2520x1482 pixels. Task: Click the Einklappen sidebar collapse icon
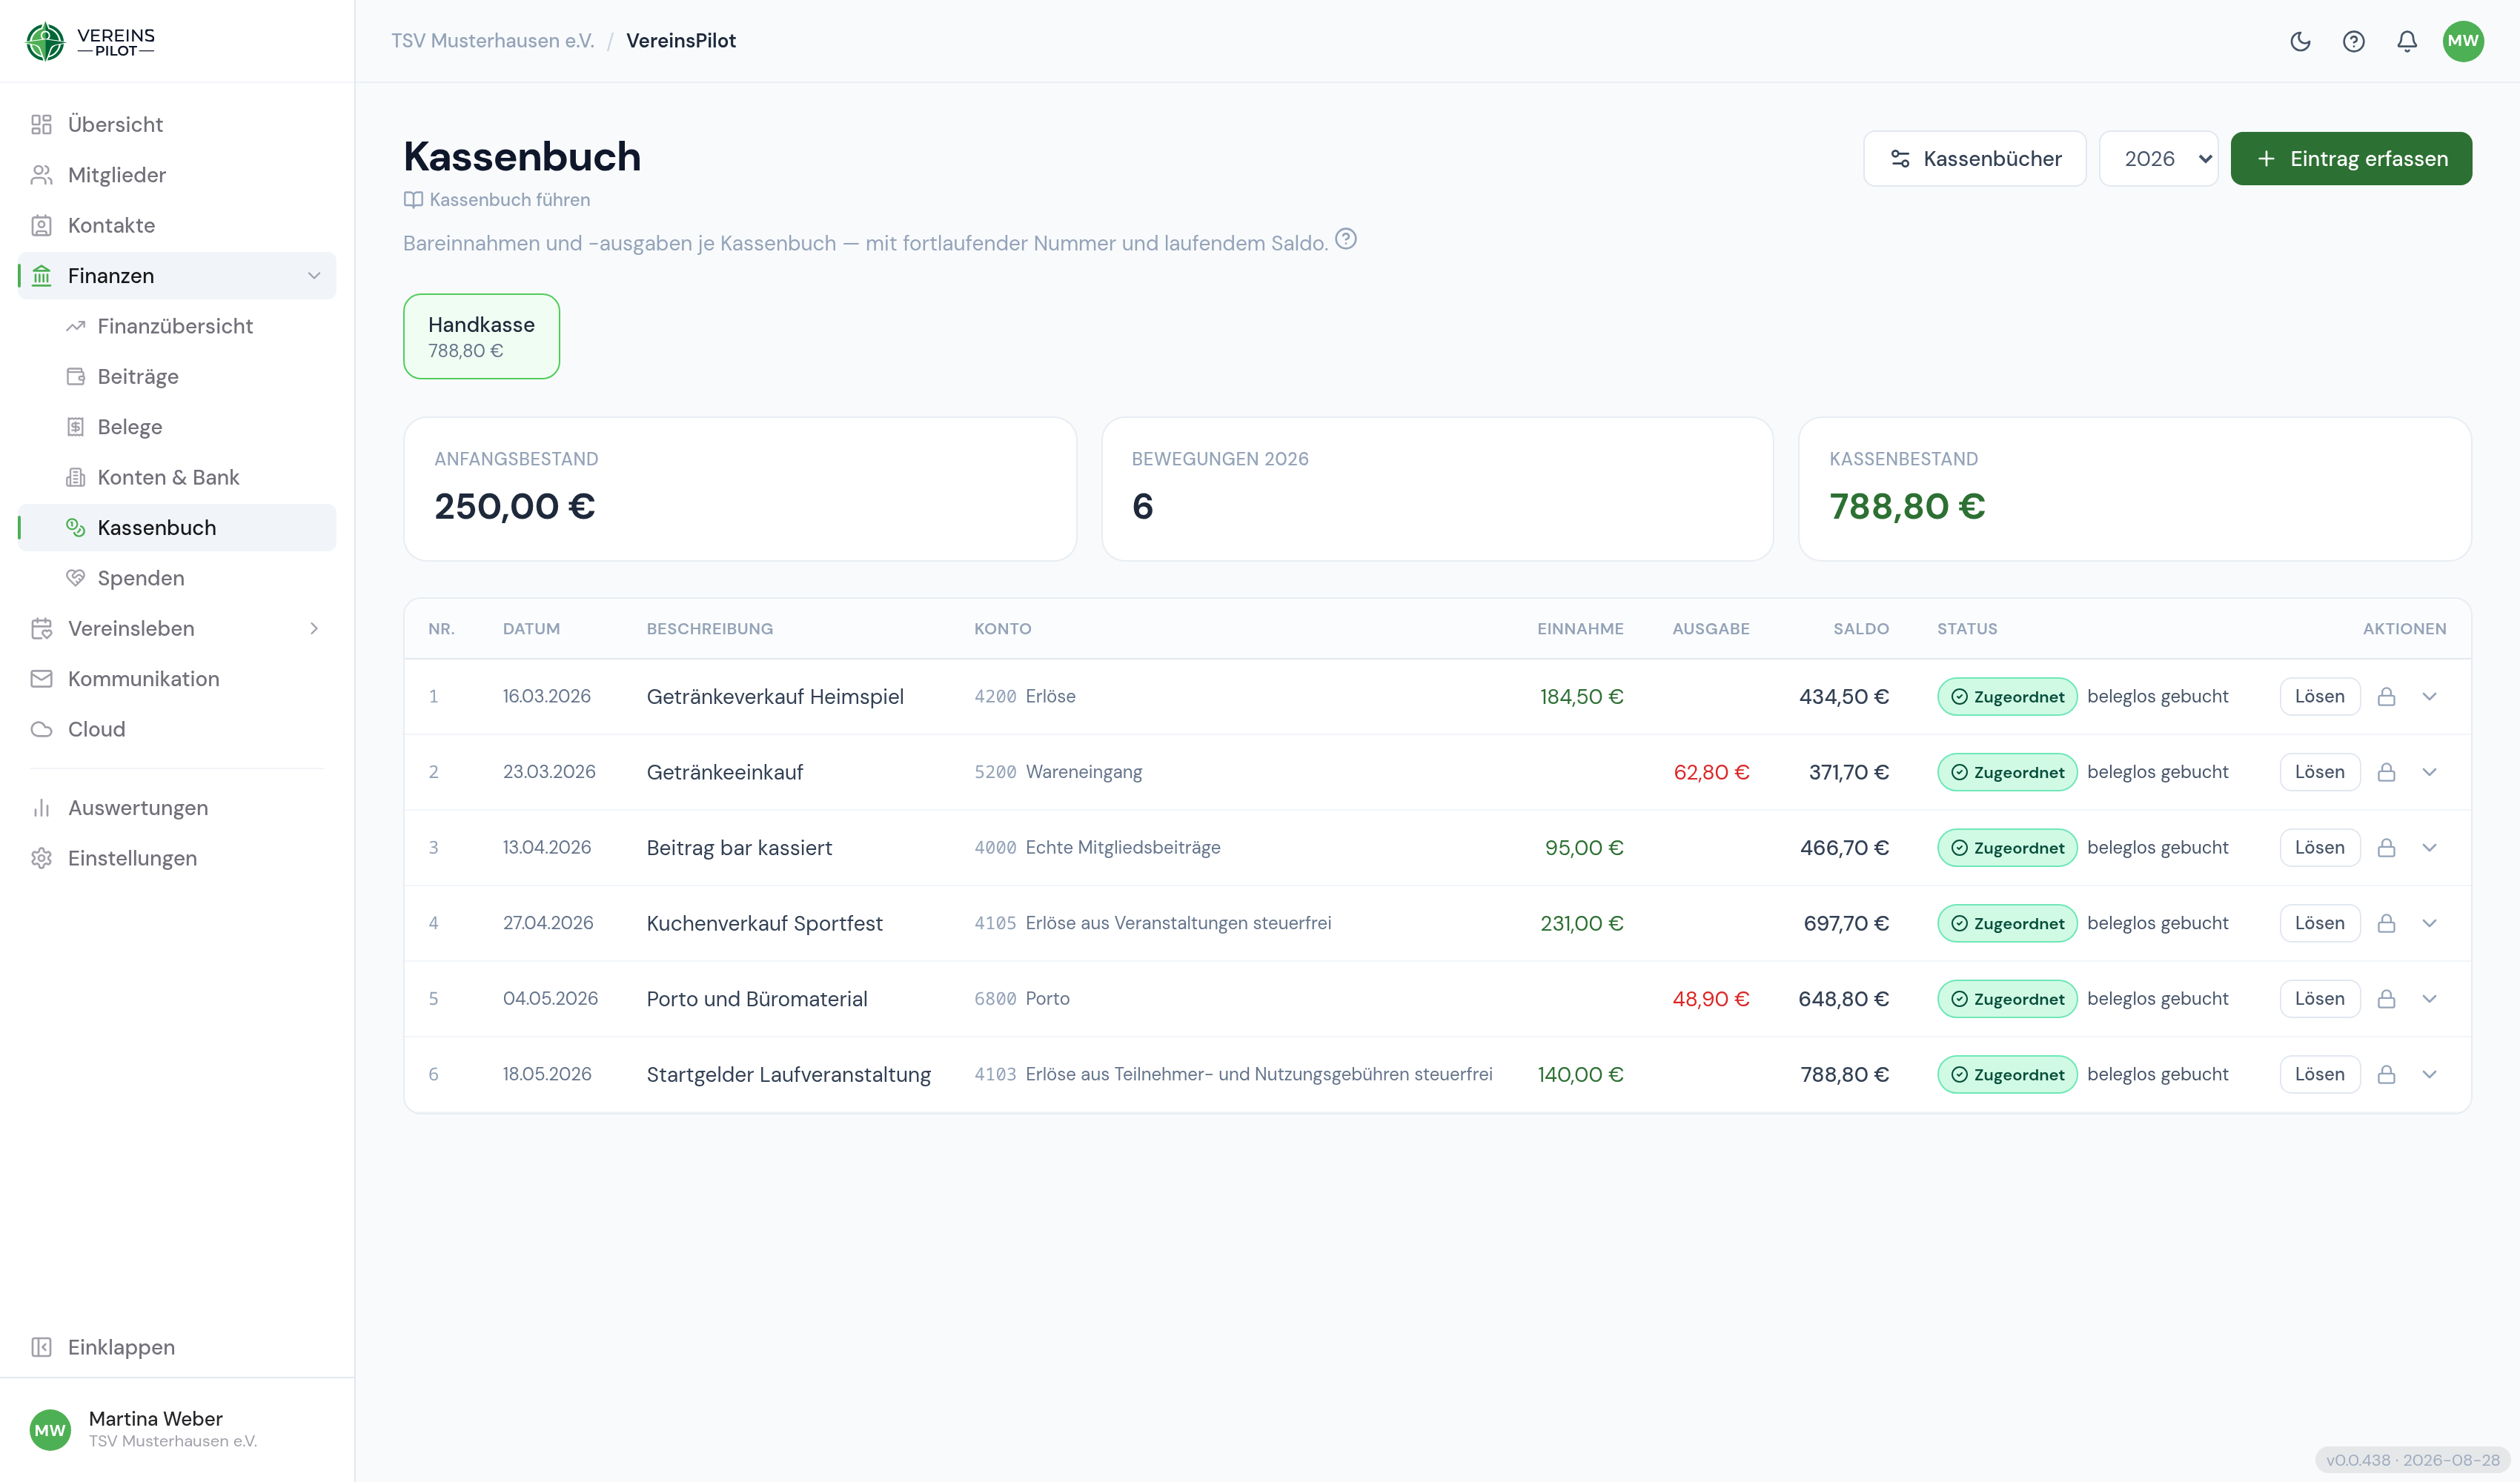click(x=41, y=1346)
